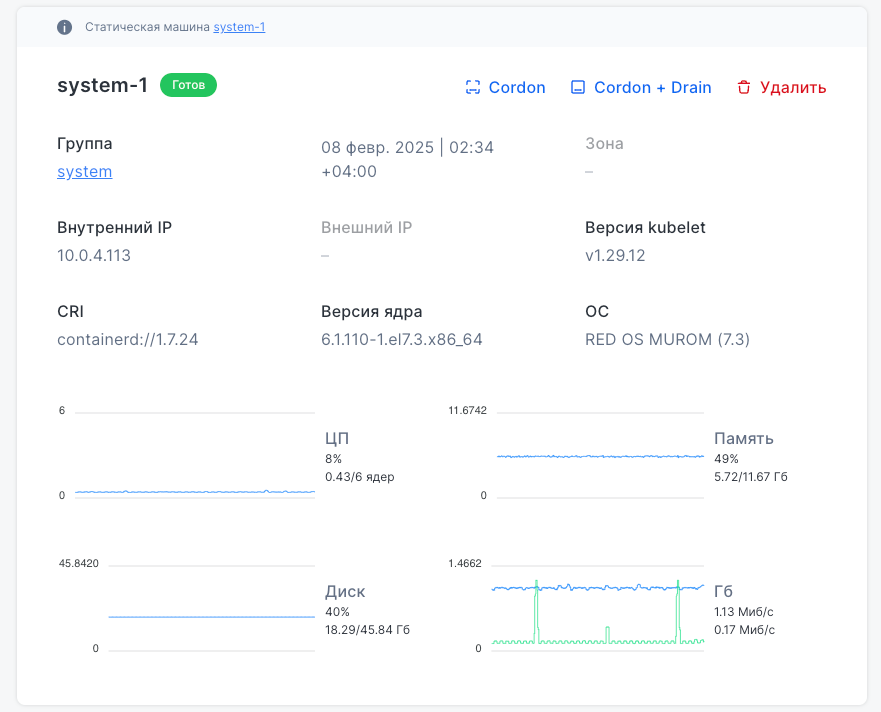Click the OS value RED OS MUROM (7.3)

pyautogui.click(x=667, y=339)
